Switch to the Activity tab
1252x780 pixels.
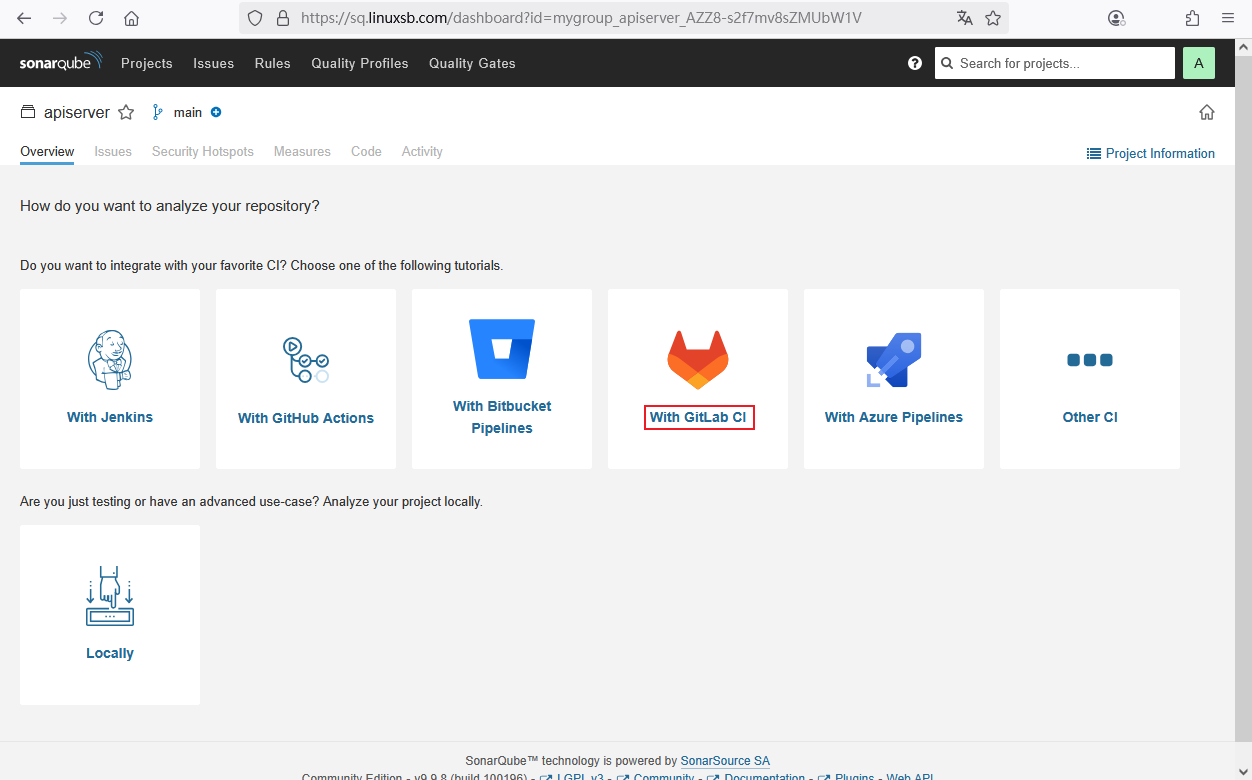point(422,152)
